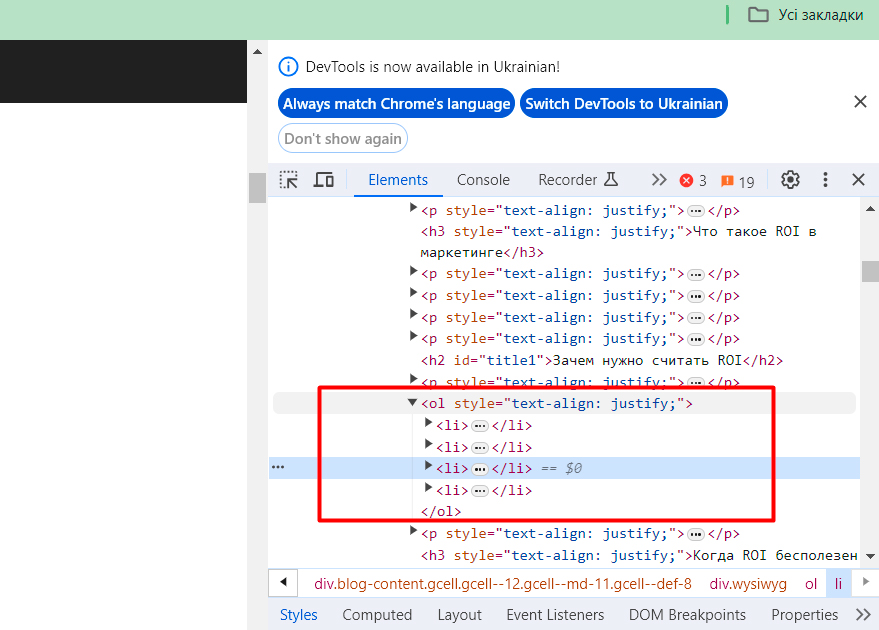
Task: Open DevTools settings gear
Action: [x=790, y=180]
